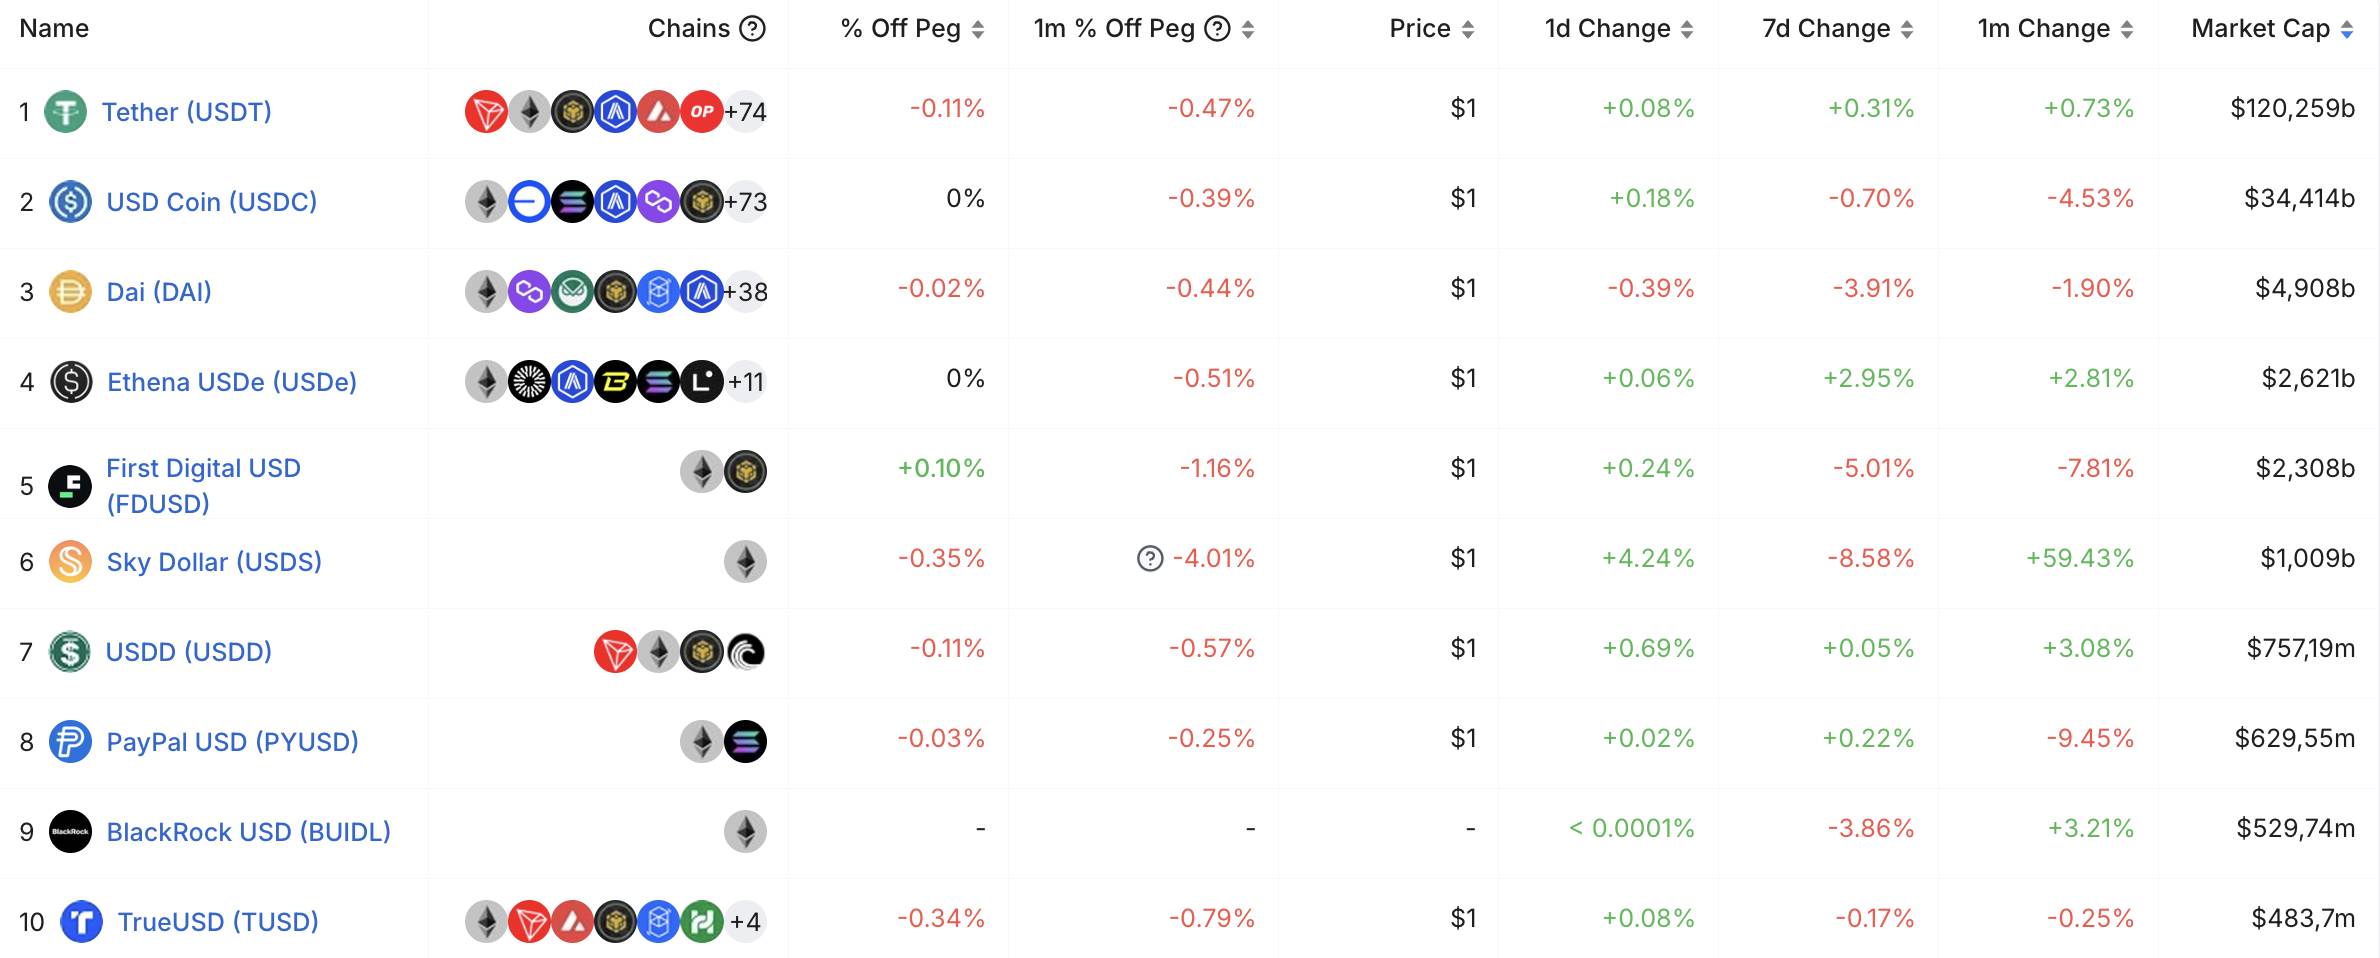2380x958 pixels.
Task: Click the Tron chain icon in Tether row
Action: pyautogui.click(x=486, y=111)
